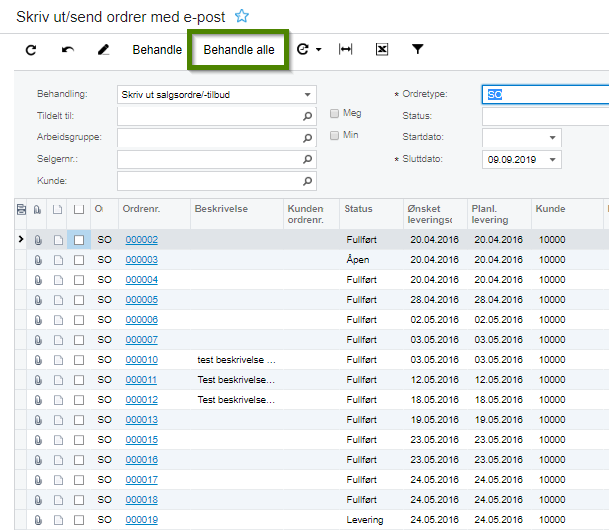This screenshot has height=530, width=609.
Task: Click attachment paperclip for order 000002
Action: tap(38, 241)
